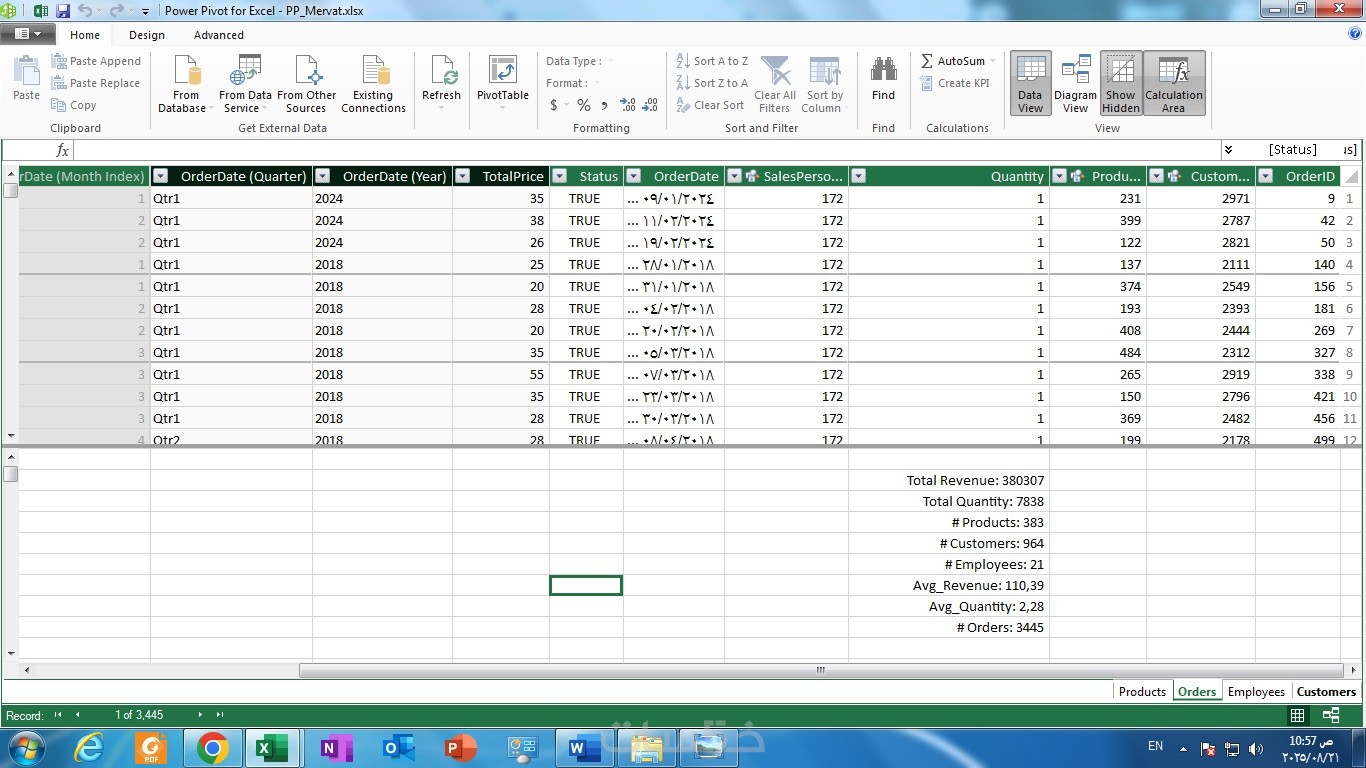Switch to Diagram View
Viewport: 1366px width, 768px height.
1075,84
